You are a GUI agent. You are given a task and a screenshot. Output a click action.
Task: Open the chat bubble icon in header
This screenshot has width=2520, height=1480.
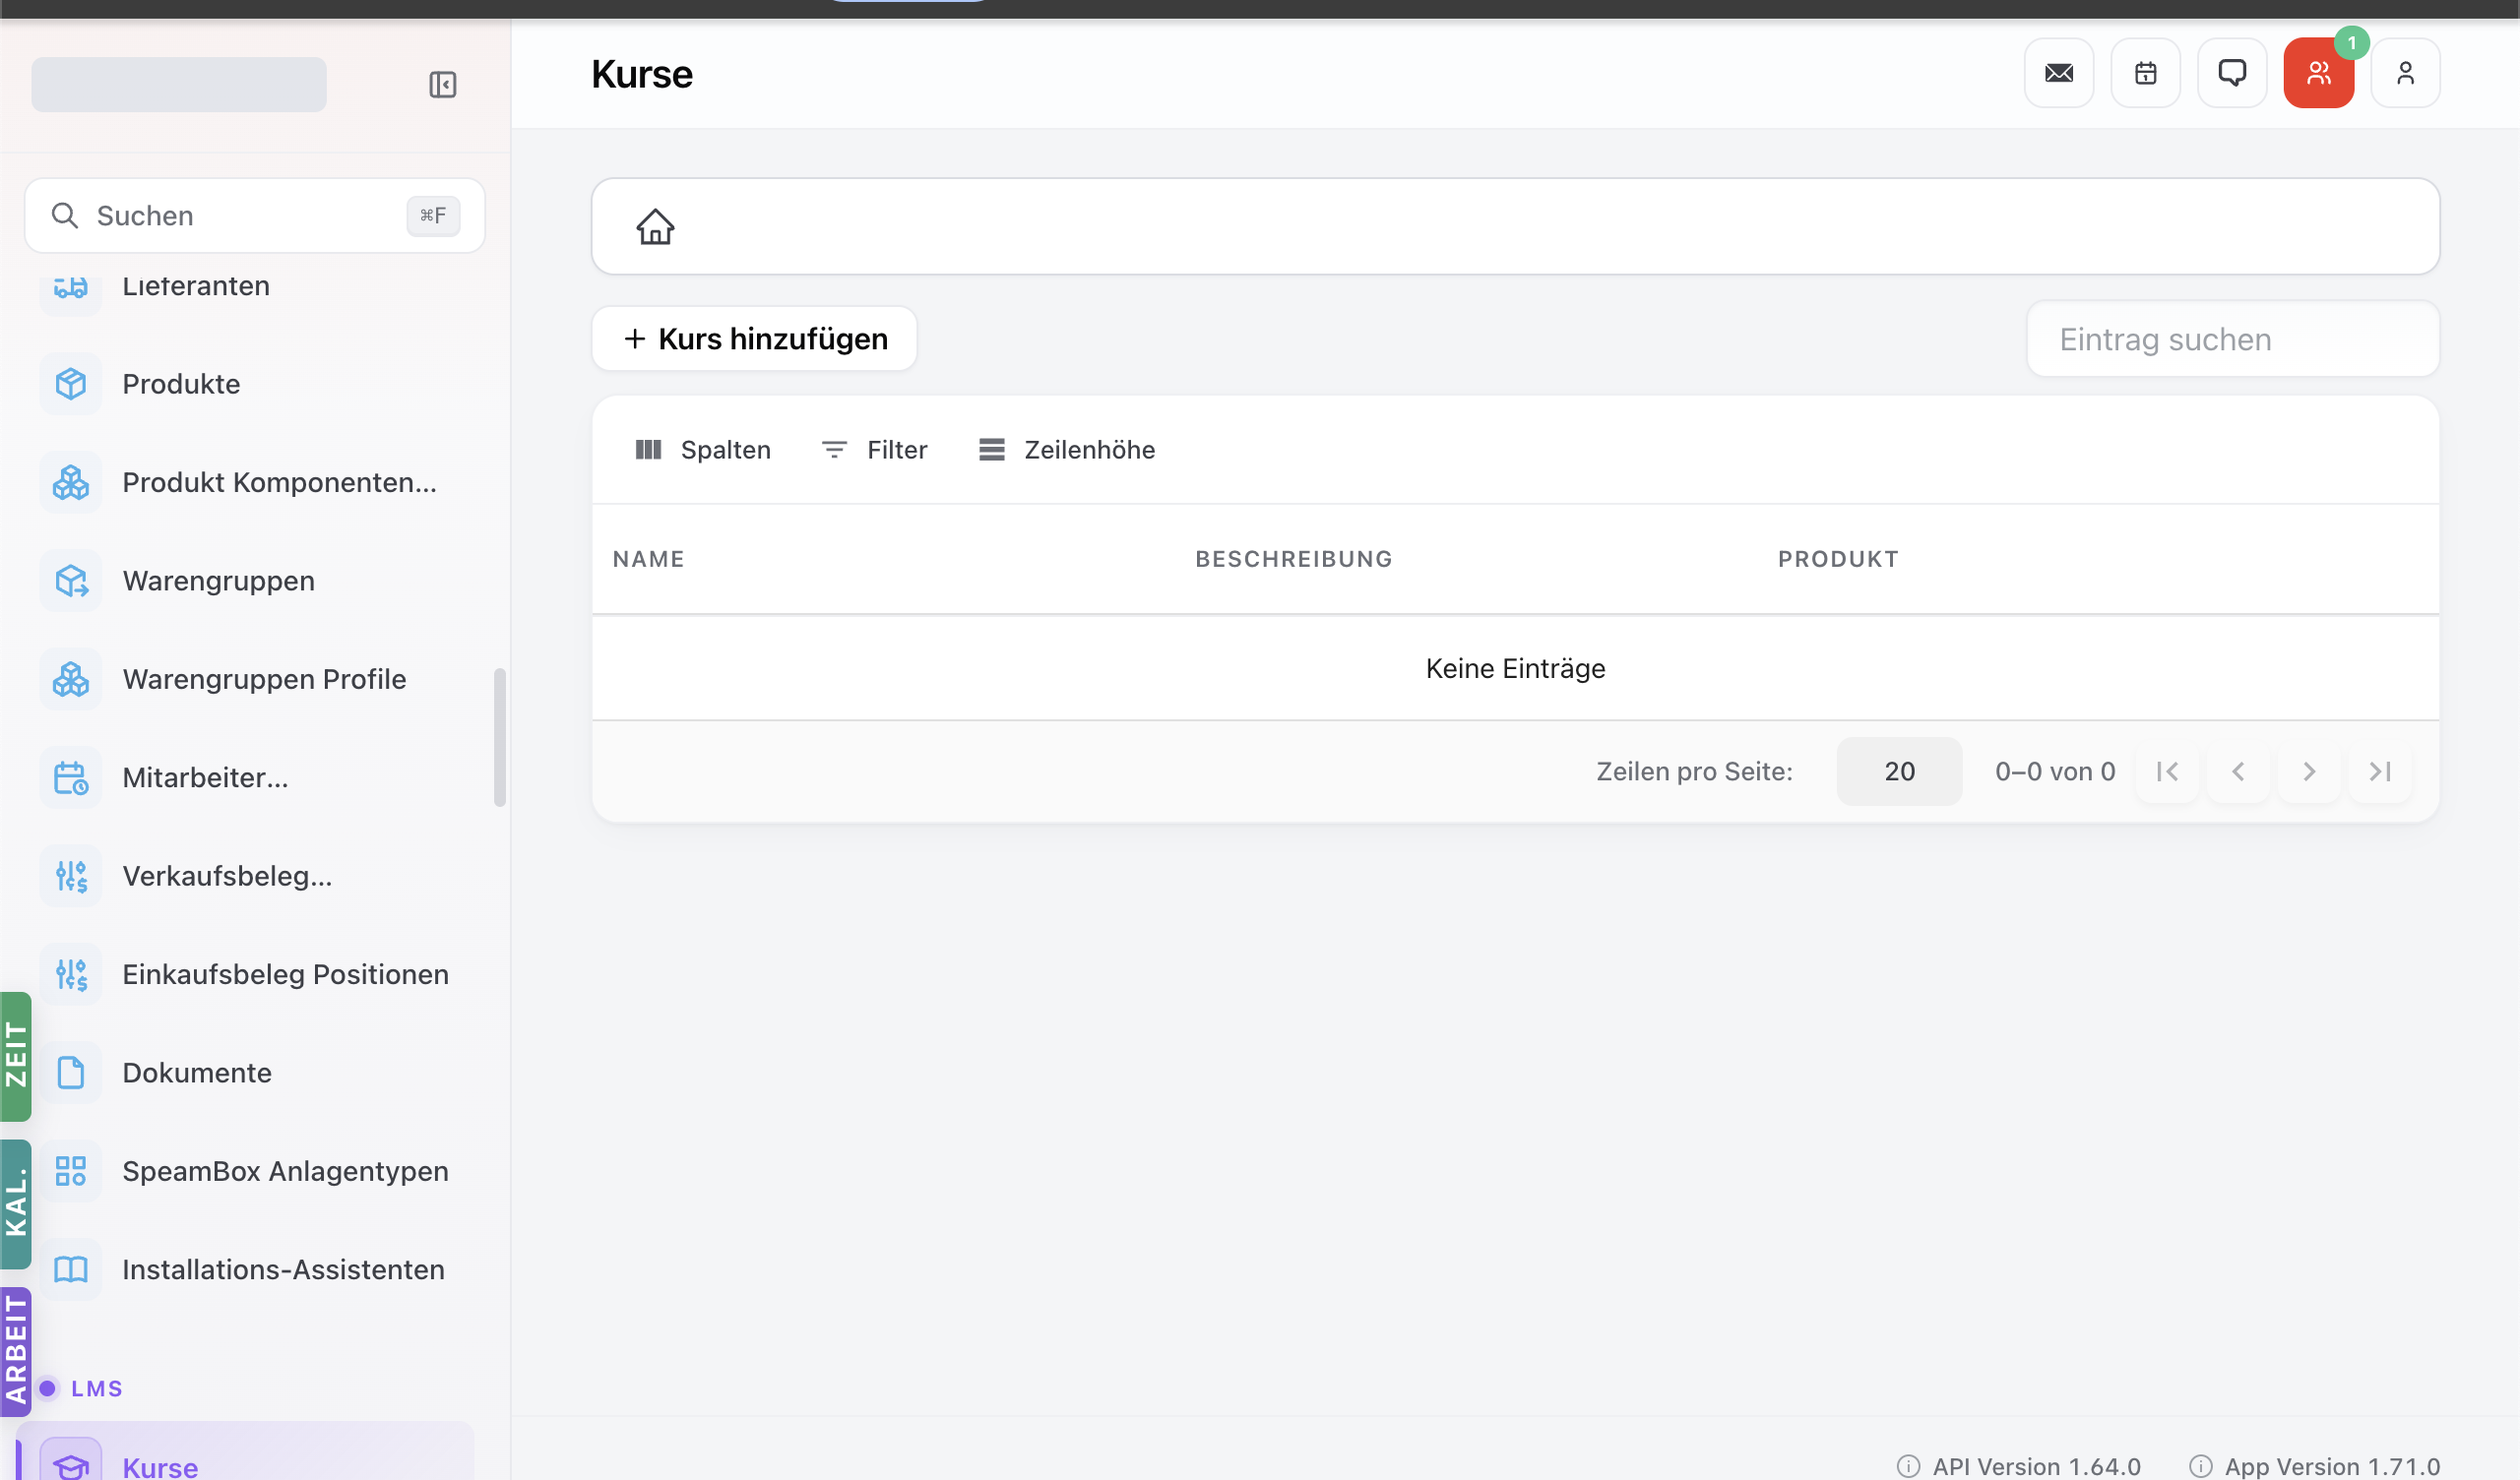coord(2232,73)
